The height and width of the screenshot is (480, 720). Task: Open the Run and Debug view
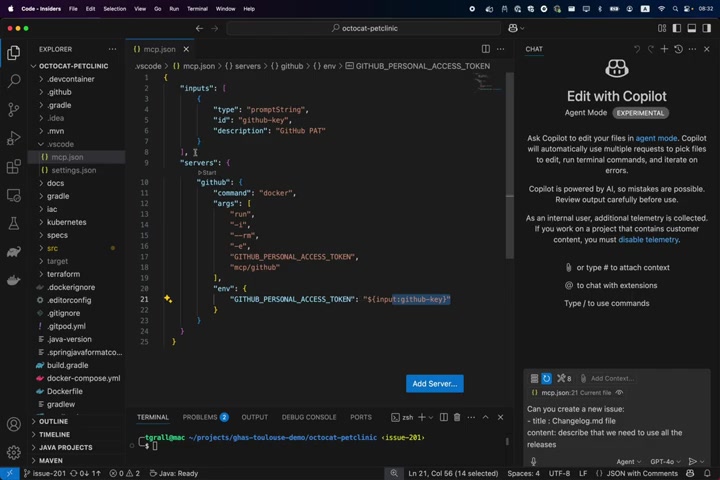pos(13,138)
